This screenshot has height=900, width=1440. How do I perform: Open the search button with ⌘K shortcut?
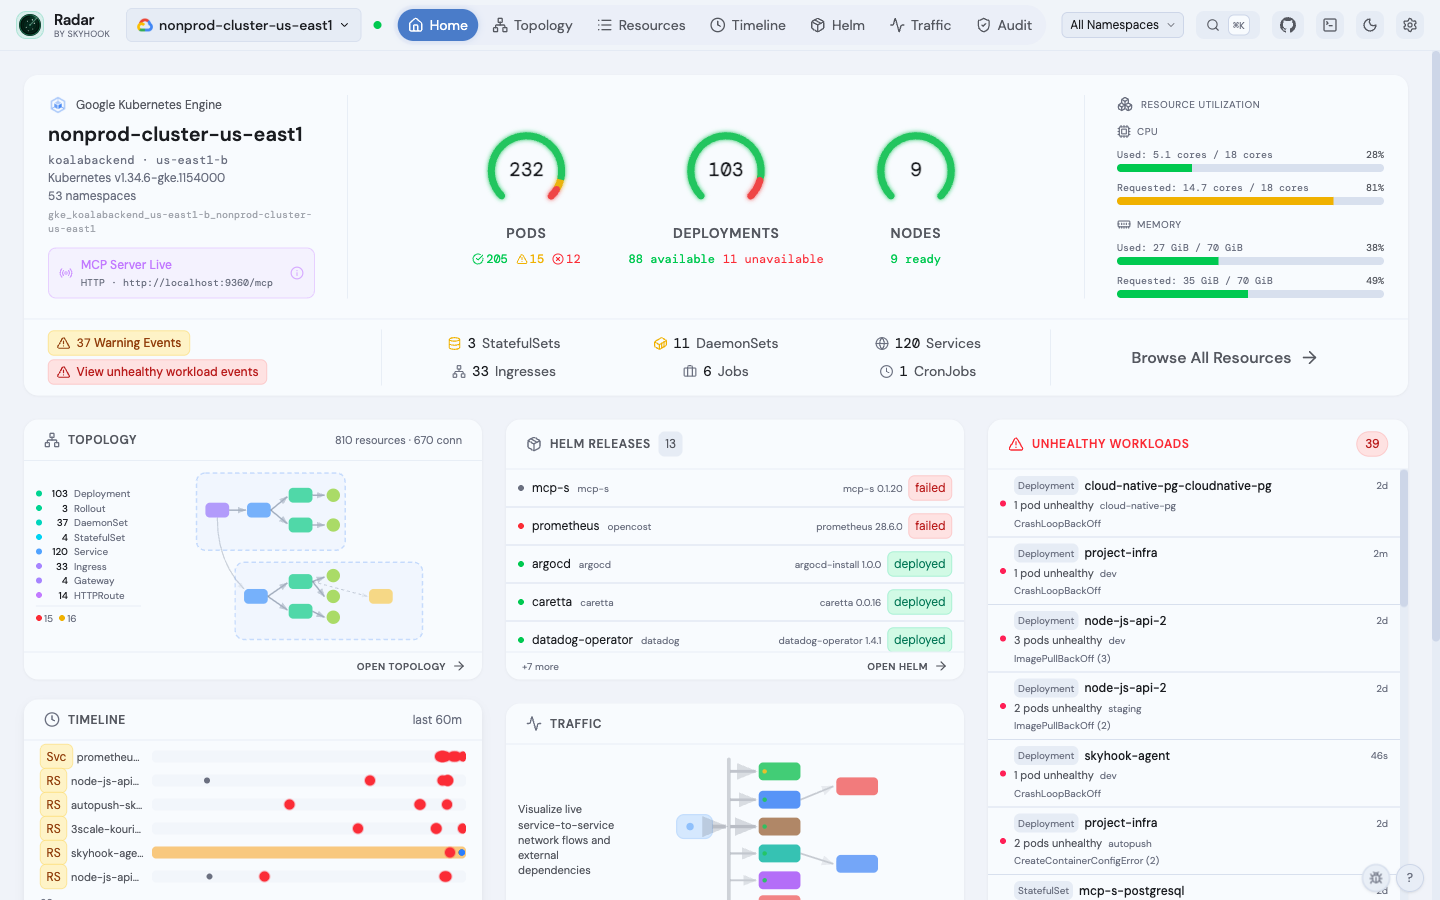[x=1226, y=25]
